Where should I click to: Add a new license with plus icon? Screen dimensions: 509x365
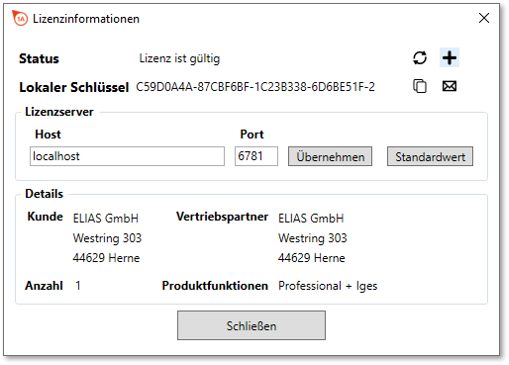(x=449, y=58)
